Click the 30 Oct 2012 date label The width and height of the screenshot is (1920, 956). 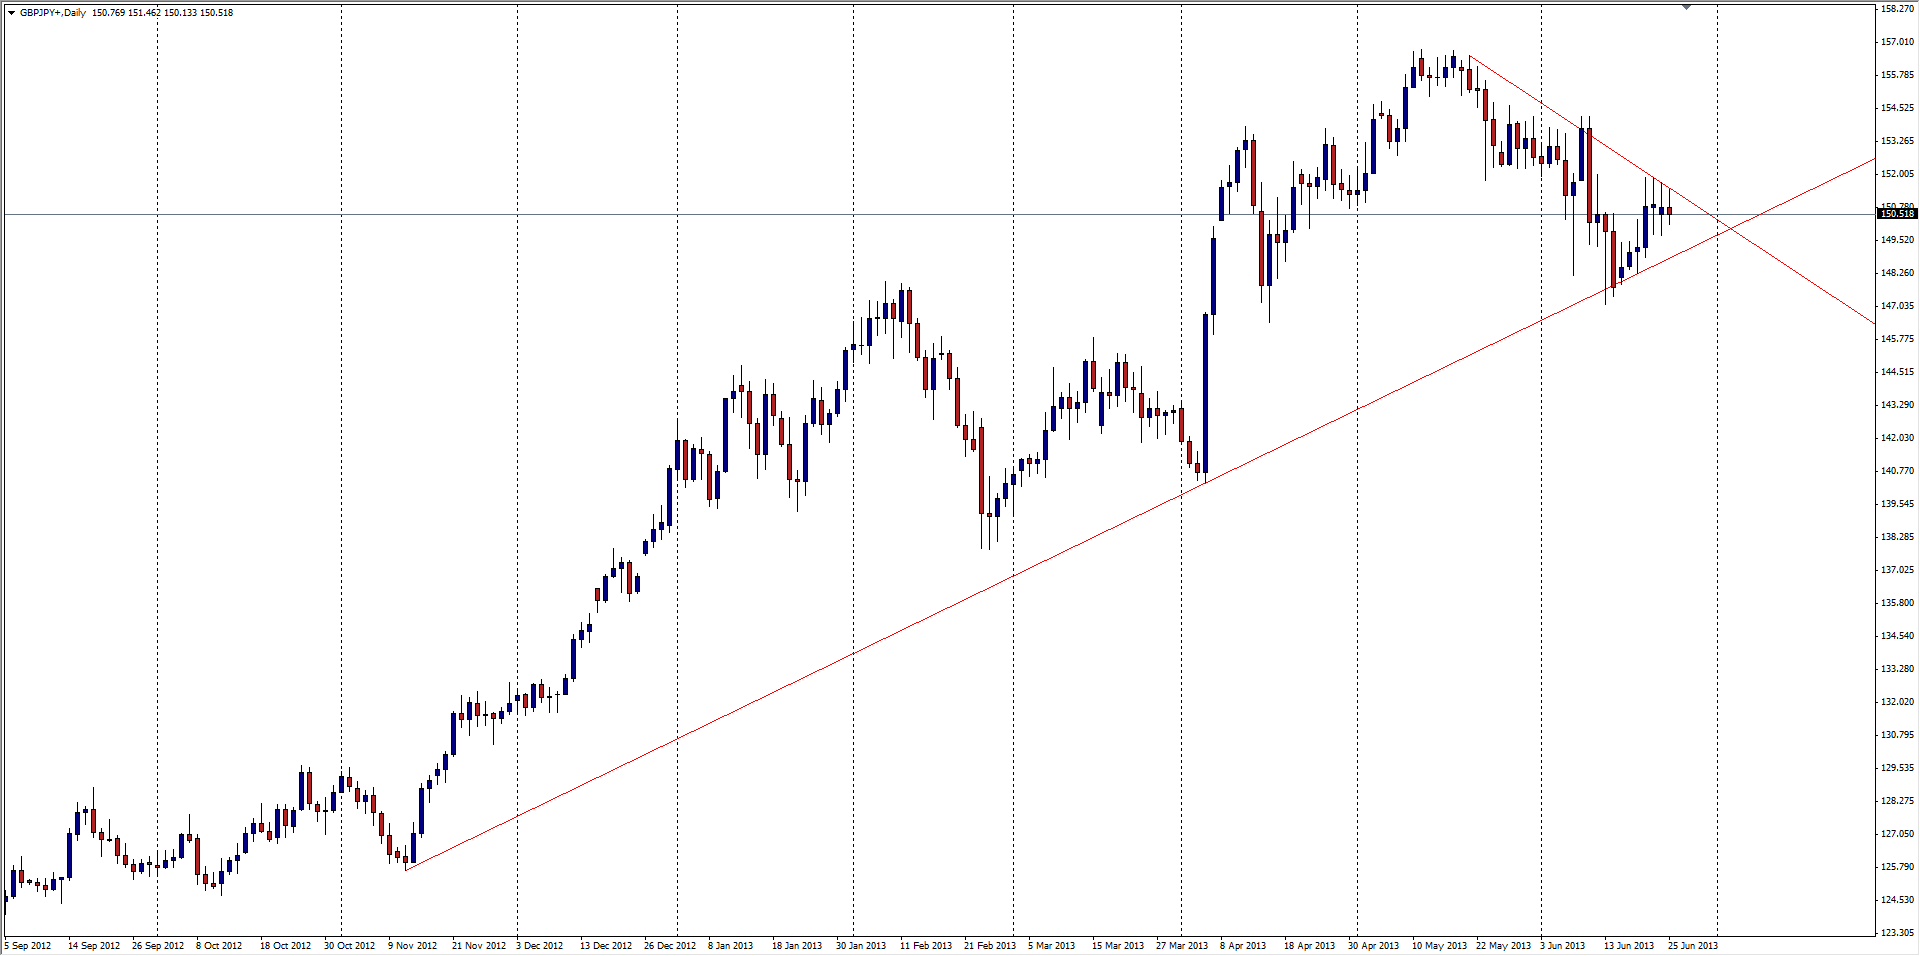click(349, 946)
